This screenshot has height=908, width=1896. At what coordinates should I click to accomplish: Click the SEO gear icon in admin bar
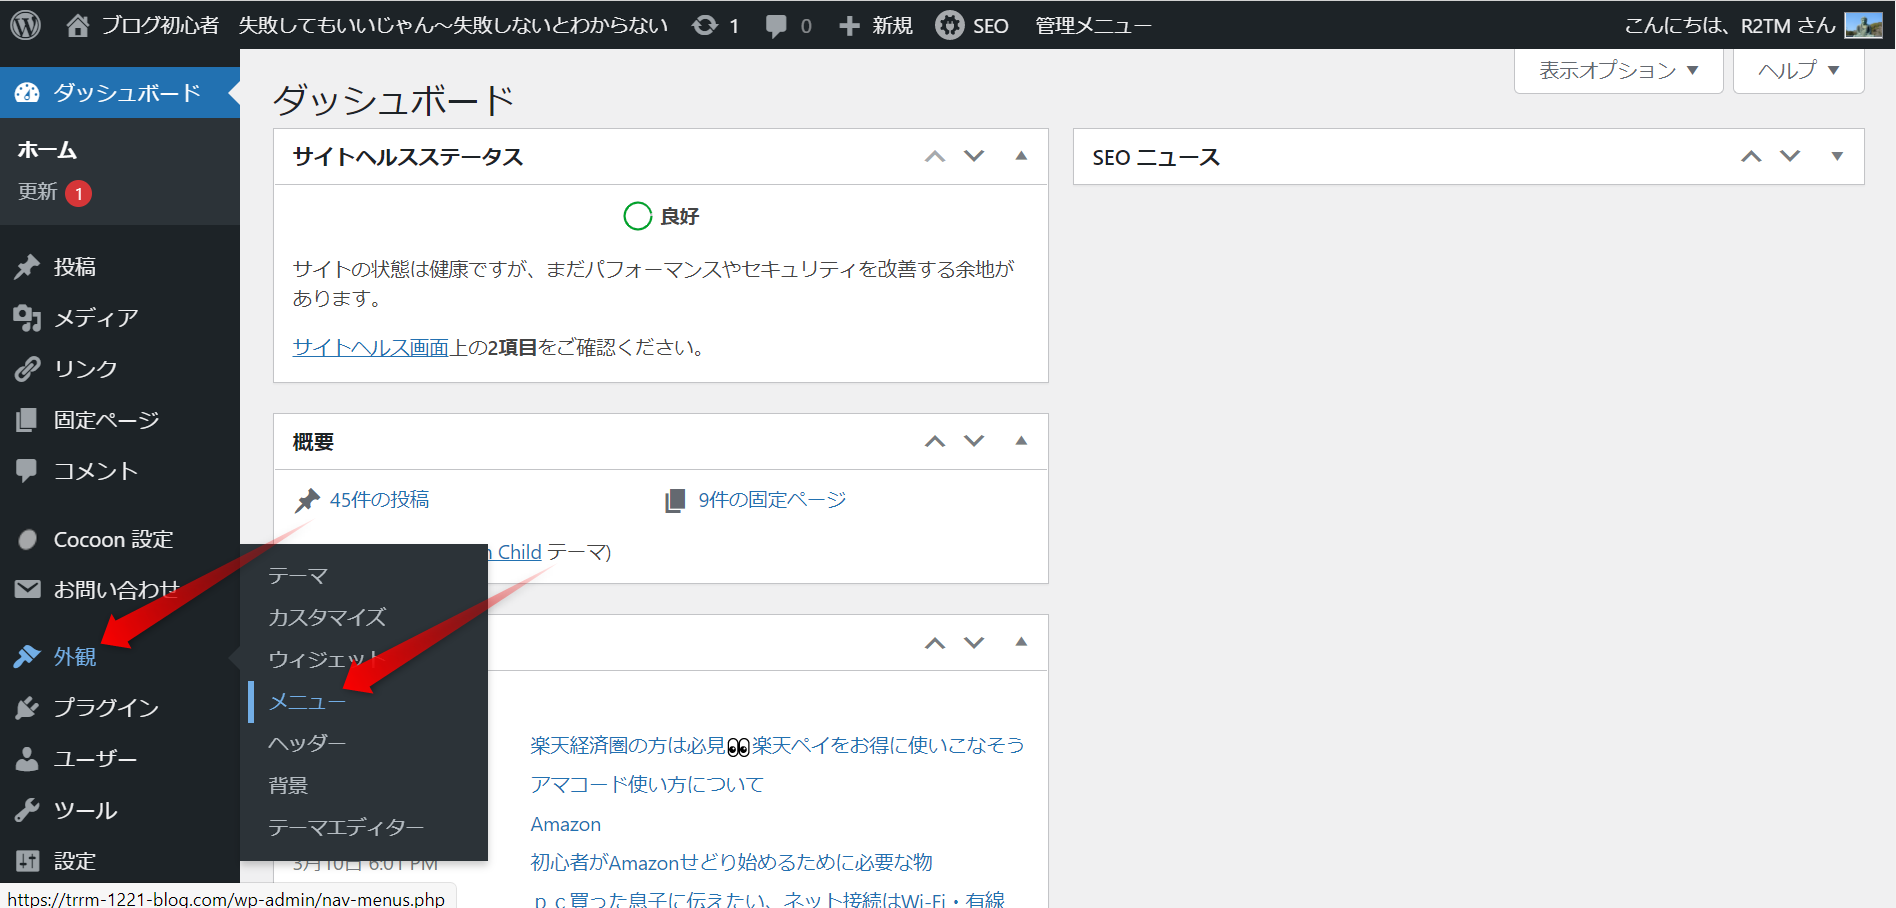pos(949,25)
